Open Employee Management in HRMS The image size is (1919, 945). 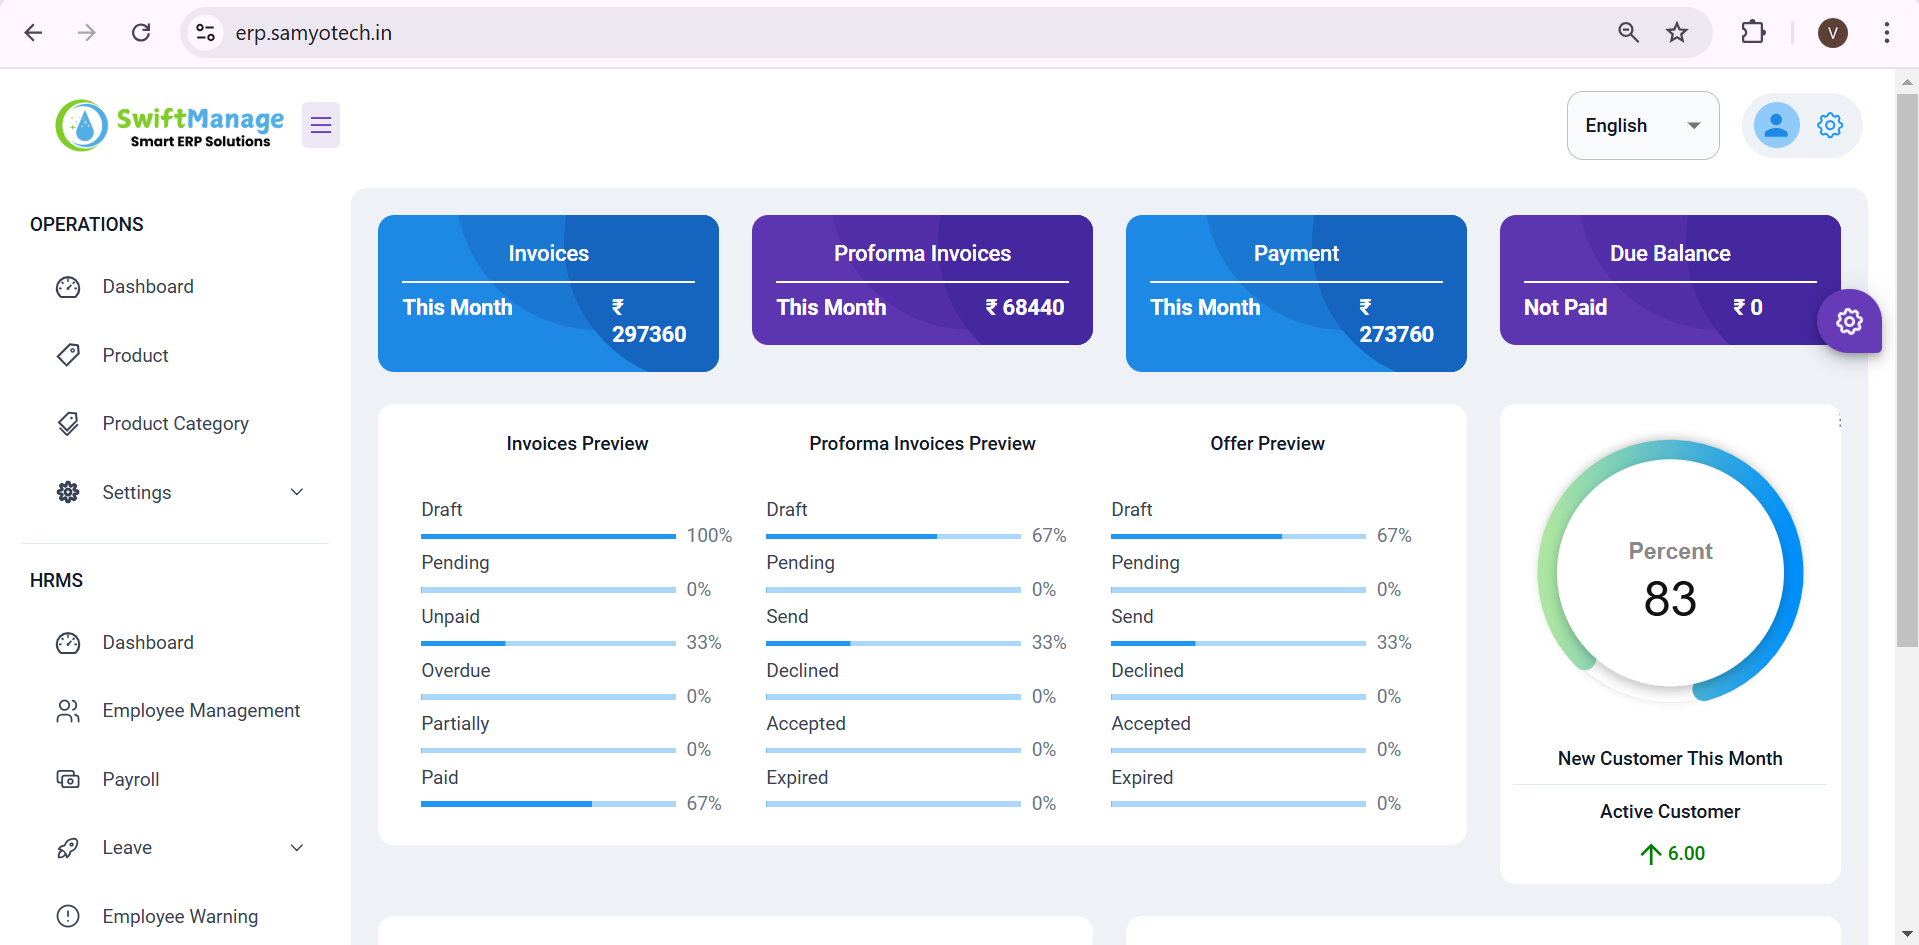coord(201,711)
